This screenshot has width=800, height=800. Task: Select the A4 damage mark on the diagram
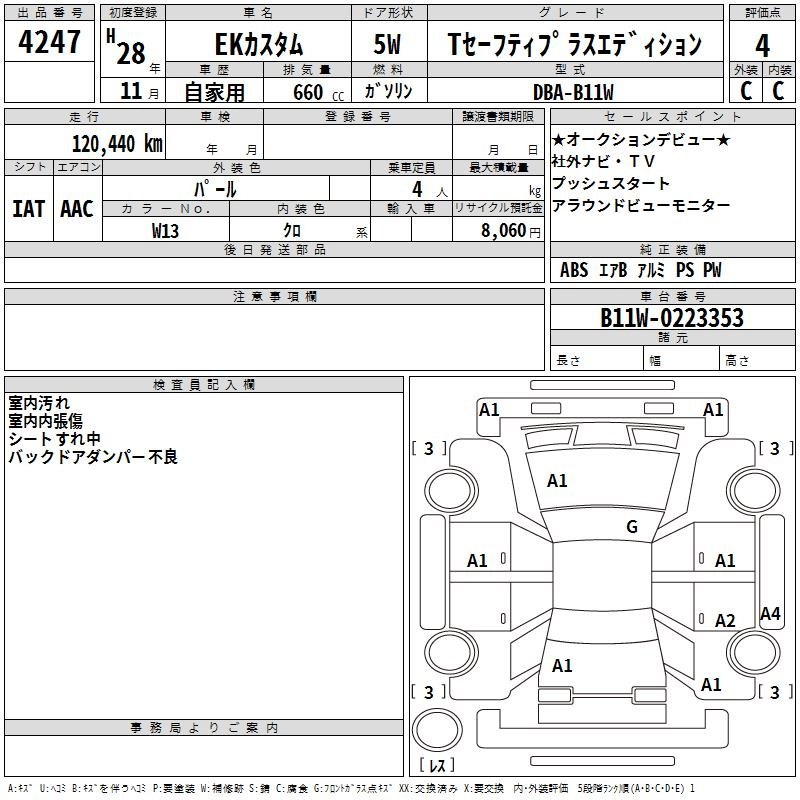tap(770, 614)
